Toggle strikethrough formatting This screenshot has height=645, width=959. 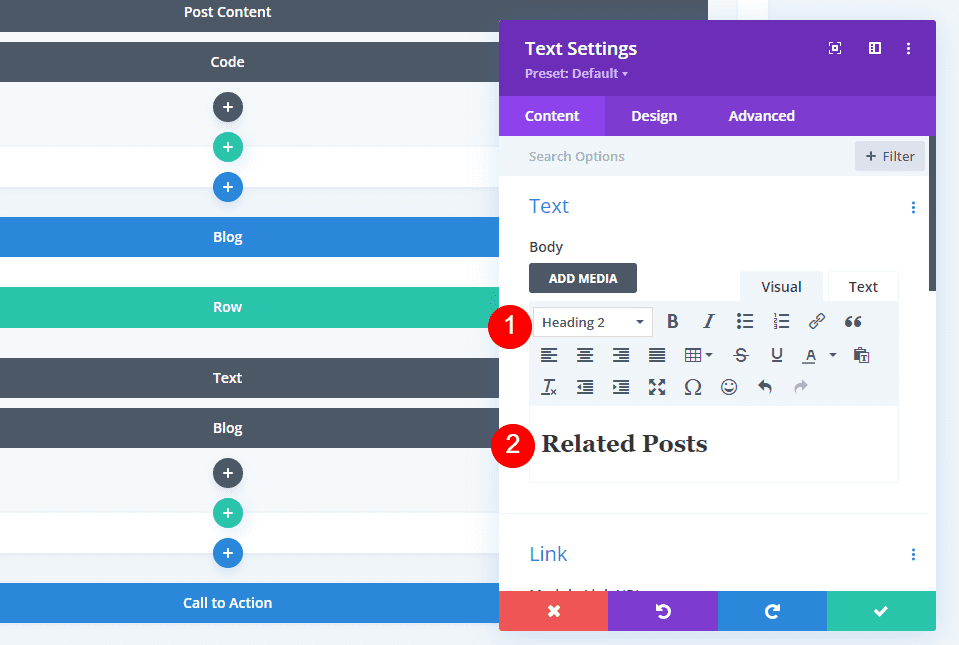click(x=741, y=355)
